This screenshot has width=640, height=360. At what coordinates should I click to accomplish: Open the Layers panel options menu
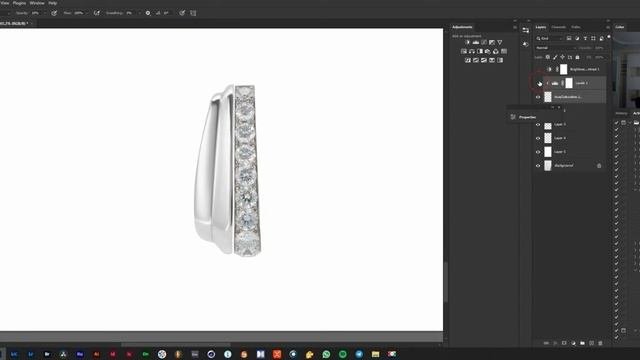coord(608,27)
